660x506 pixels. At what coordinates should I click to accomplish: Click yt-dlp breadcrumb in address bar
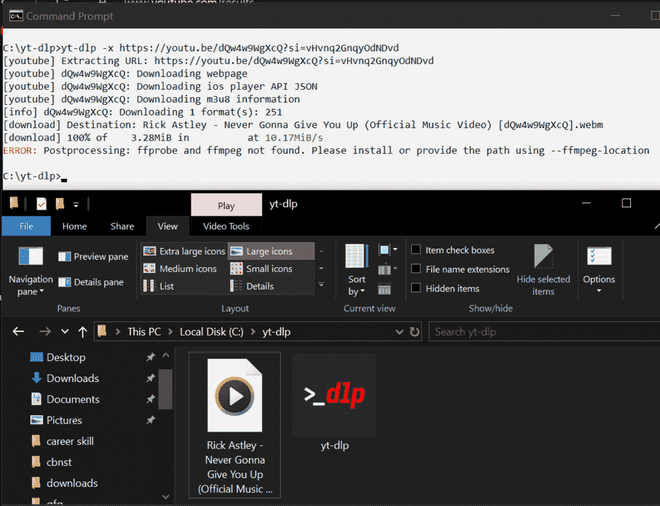pos(276,332)
